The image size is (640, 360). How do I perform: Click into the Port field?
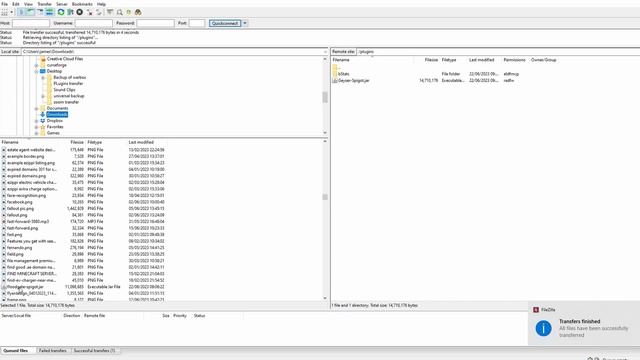(197, 23)
